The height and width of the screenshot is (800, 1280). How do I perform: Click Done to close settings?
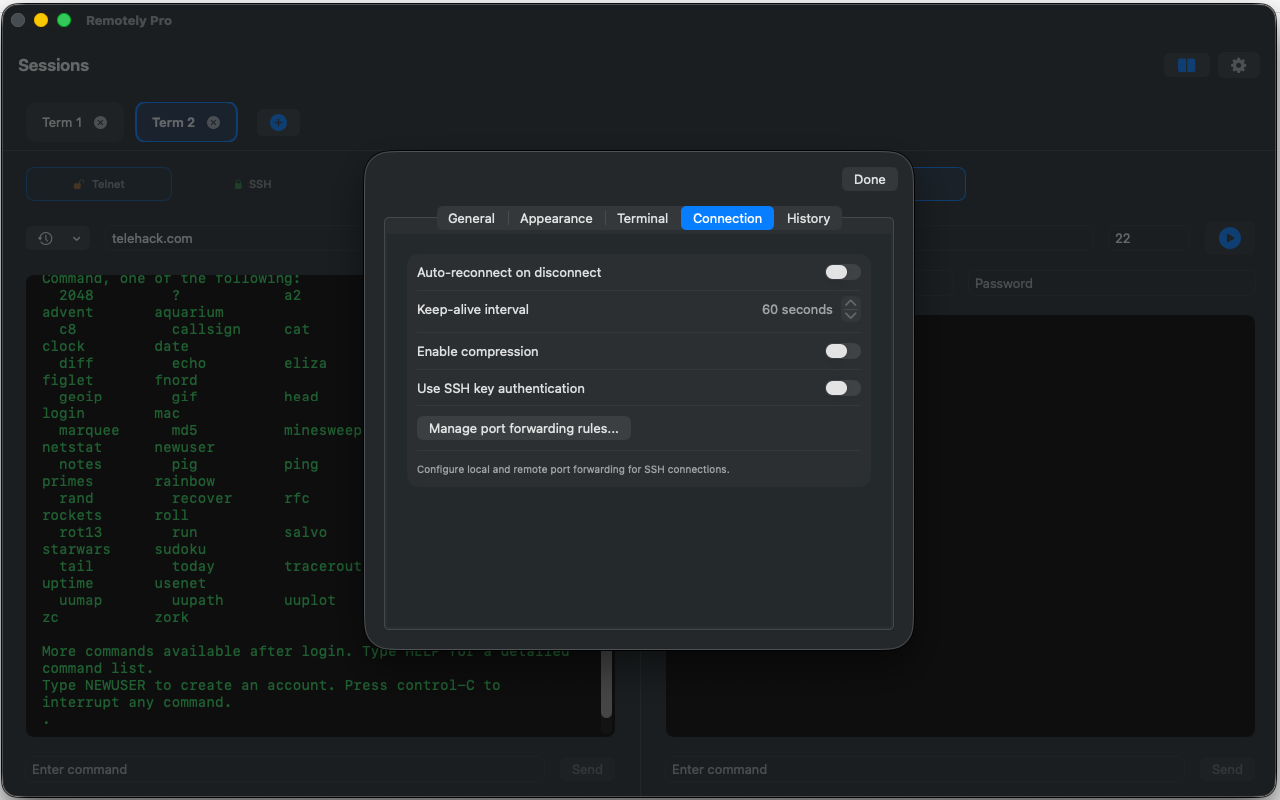pos(869,179)
